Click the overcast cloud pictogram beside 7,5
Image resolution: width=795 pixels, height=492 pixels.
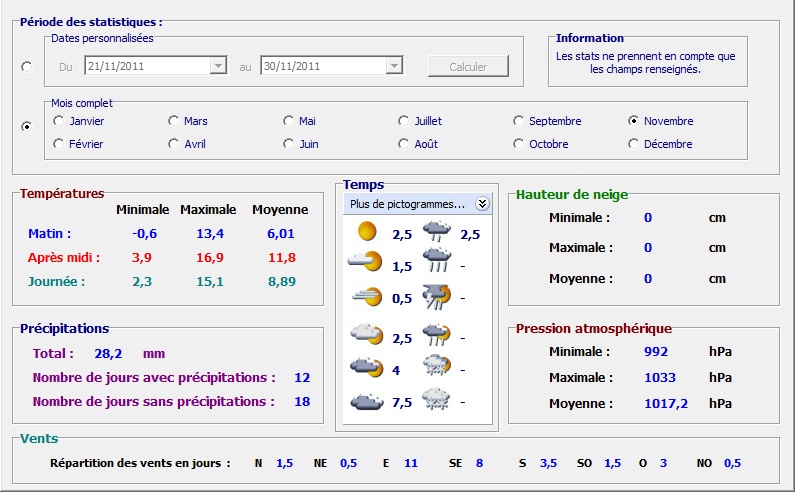(x=367, y=401)
